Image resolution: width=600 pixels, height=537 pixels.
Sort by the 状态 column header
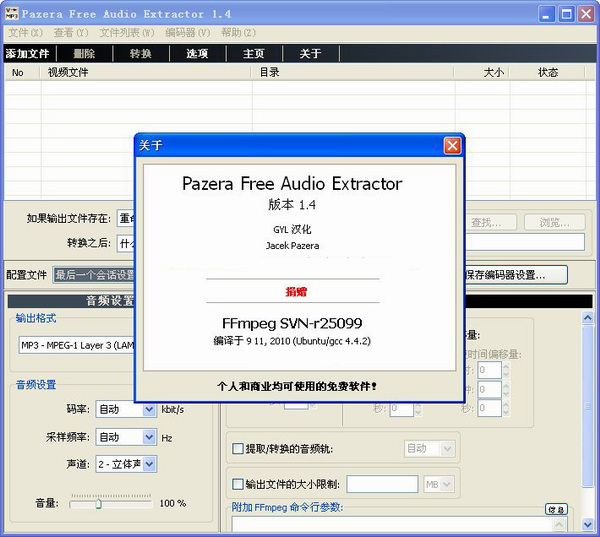[547, 72]
